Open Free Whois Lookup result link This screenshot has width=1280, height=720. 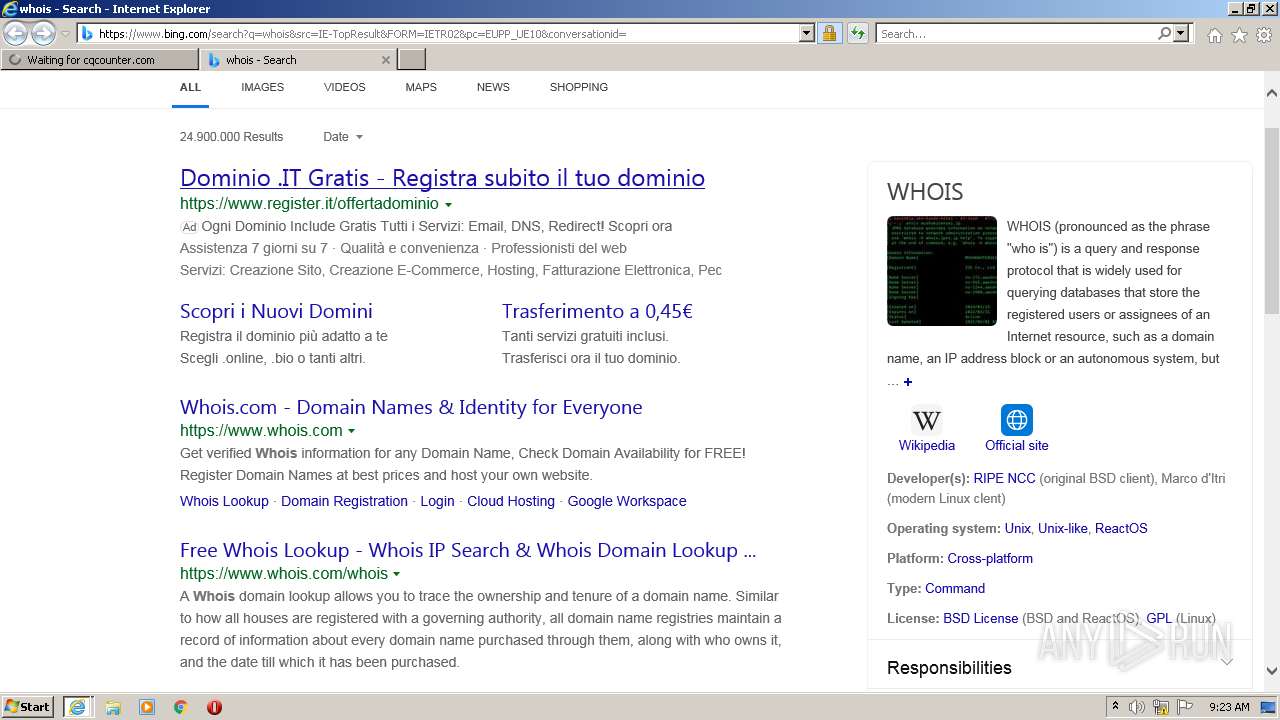(468, 550)
